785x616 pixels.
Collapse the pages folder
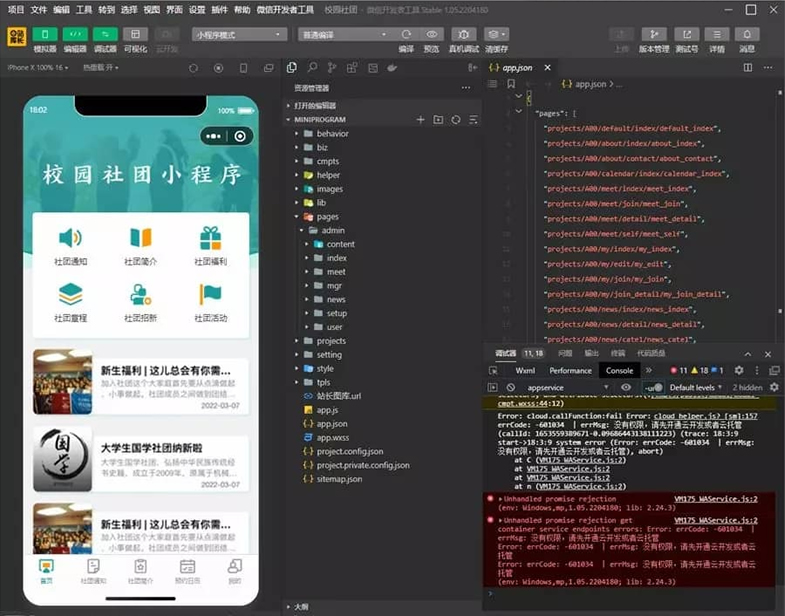[x=383, y=217]
